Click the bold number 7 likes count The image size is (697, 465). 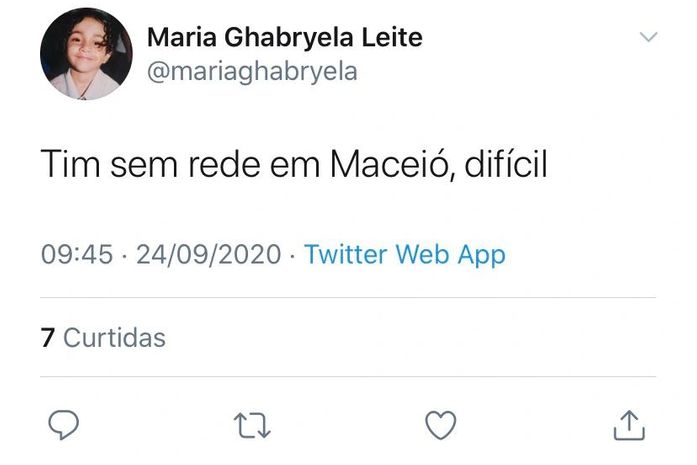pos(47,338)
